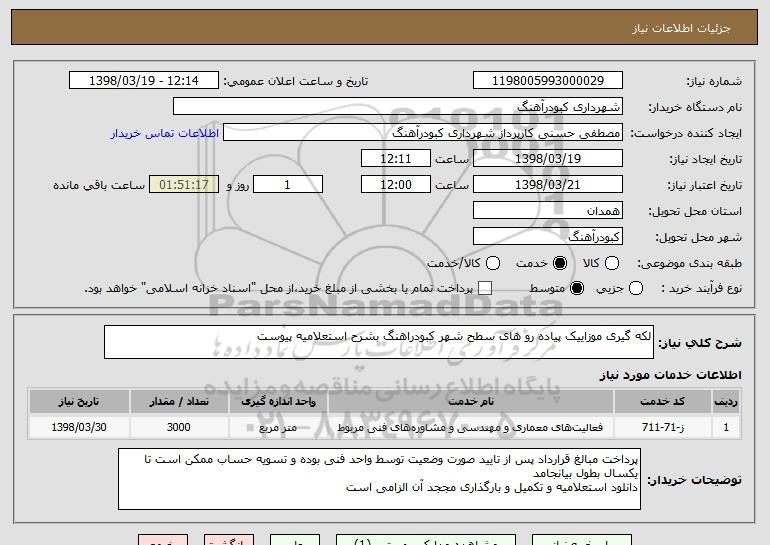Click the delivery province field همدان
Screen dimensions: 770x545
pyautogui.click(x=548, y=211)
